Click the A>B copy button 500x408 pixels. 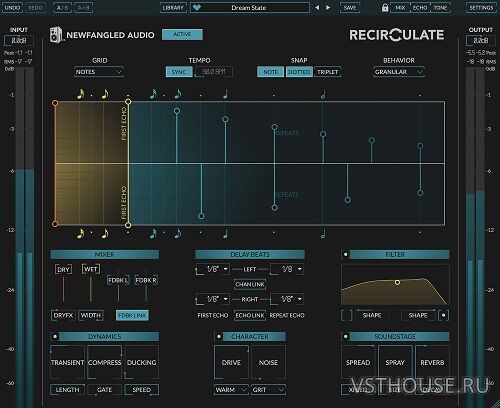coord(83,7)
